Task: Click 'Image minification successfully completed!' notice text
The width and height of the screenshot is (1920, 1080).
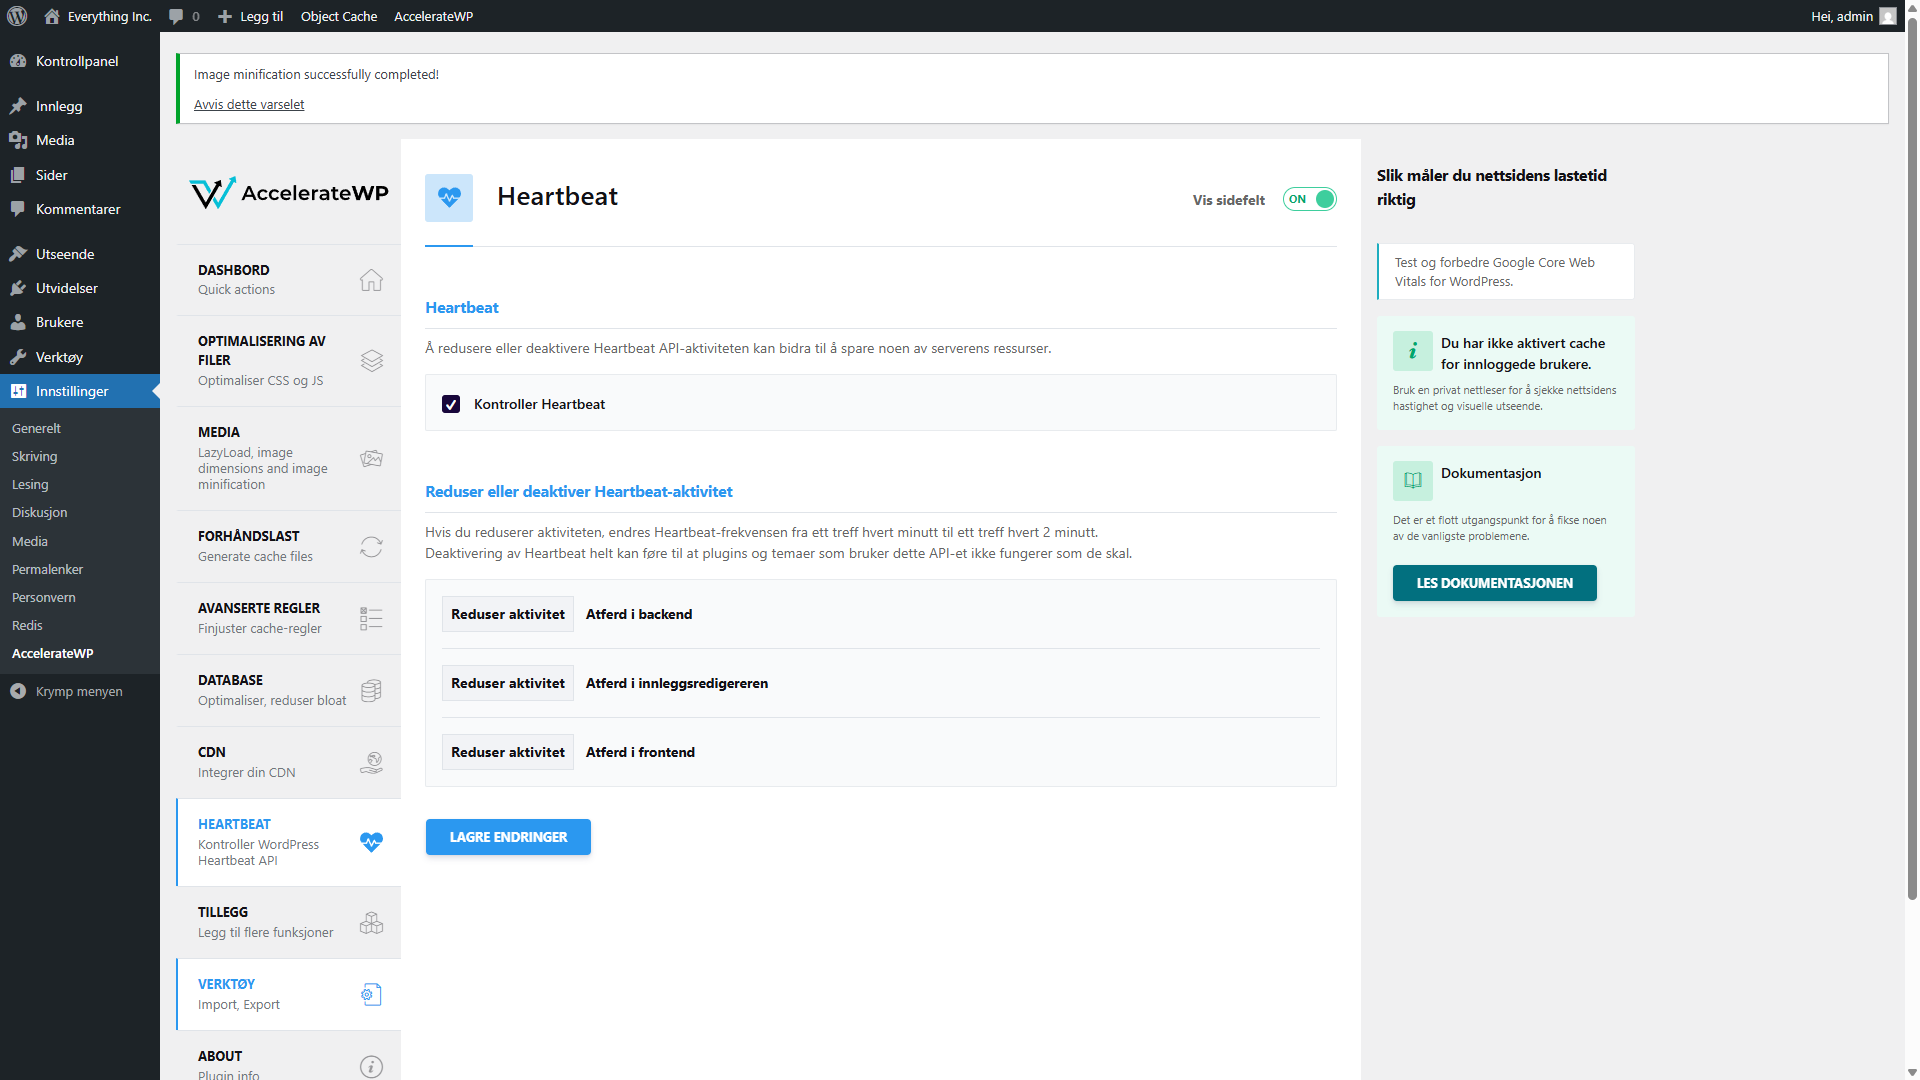Action: pyautogui.click(x=316, y=74)
